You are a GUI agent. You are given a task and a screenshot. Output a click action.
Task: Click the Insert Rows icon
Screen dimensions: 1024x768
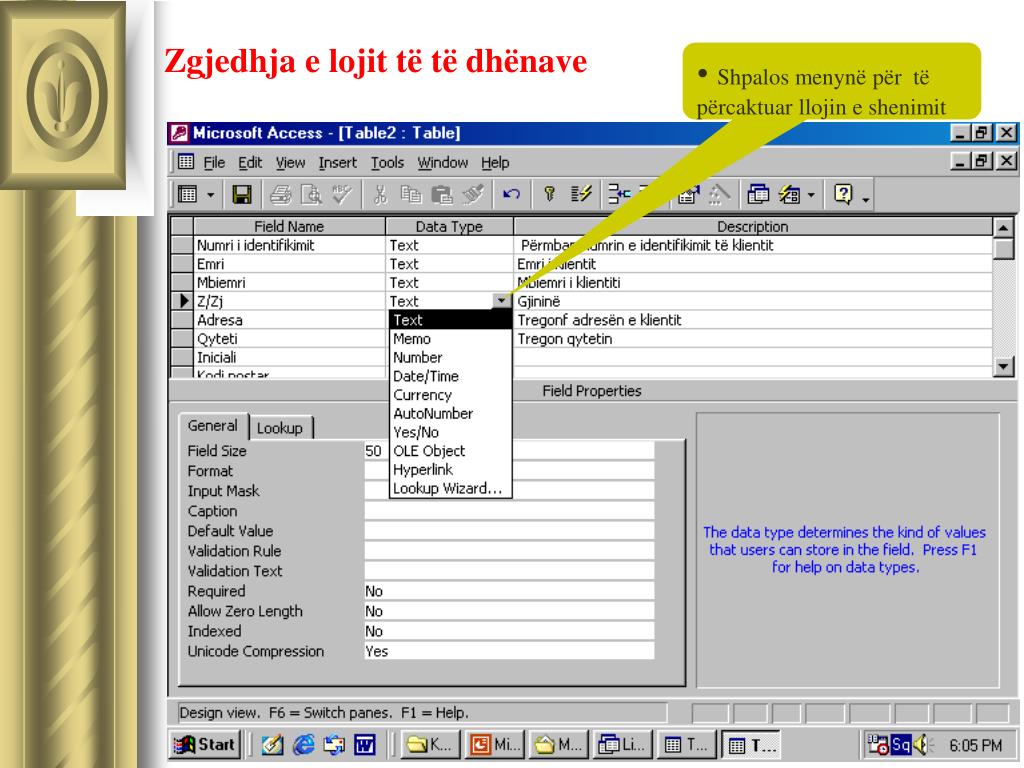619,195
